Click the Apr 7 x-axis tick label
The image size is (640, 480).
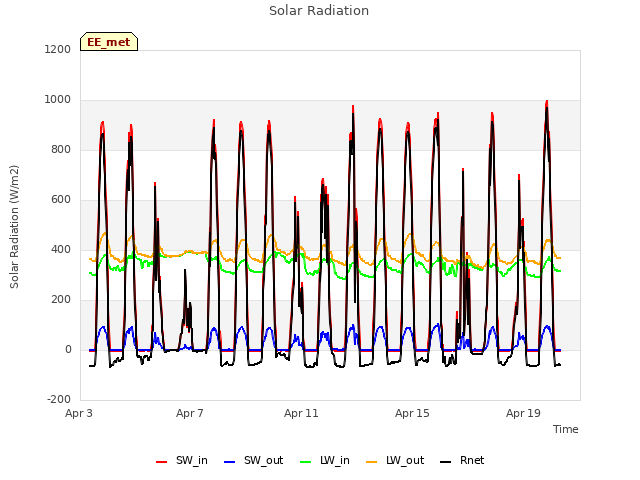point(190,413)
